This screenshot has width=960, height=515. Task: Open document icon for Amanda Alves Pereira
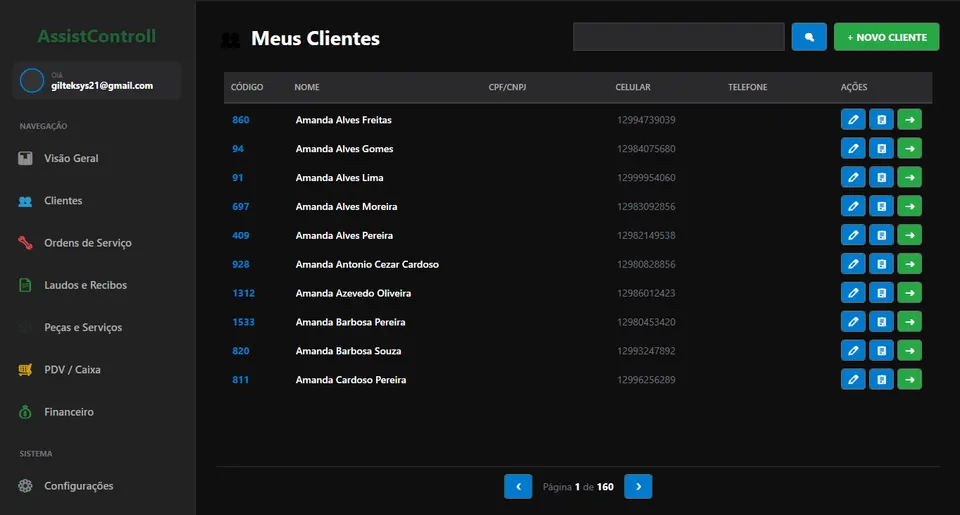882,235
